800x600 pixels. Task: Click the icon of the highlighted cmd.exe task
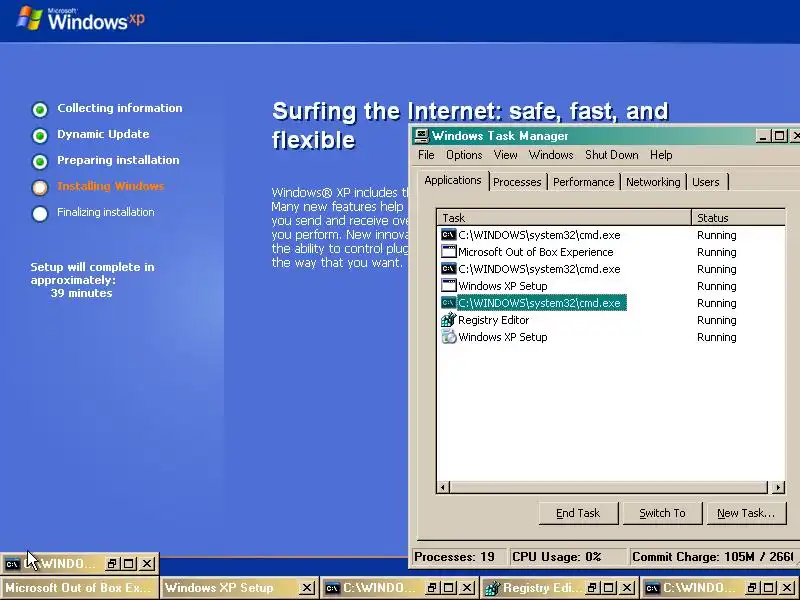(448, 303)
